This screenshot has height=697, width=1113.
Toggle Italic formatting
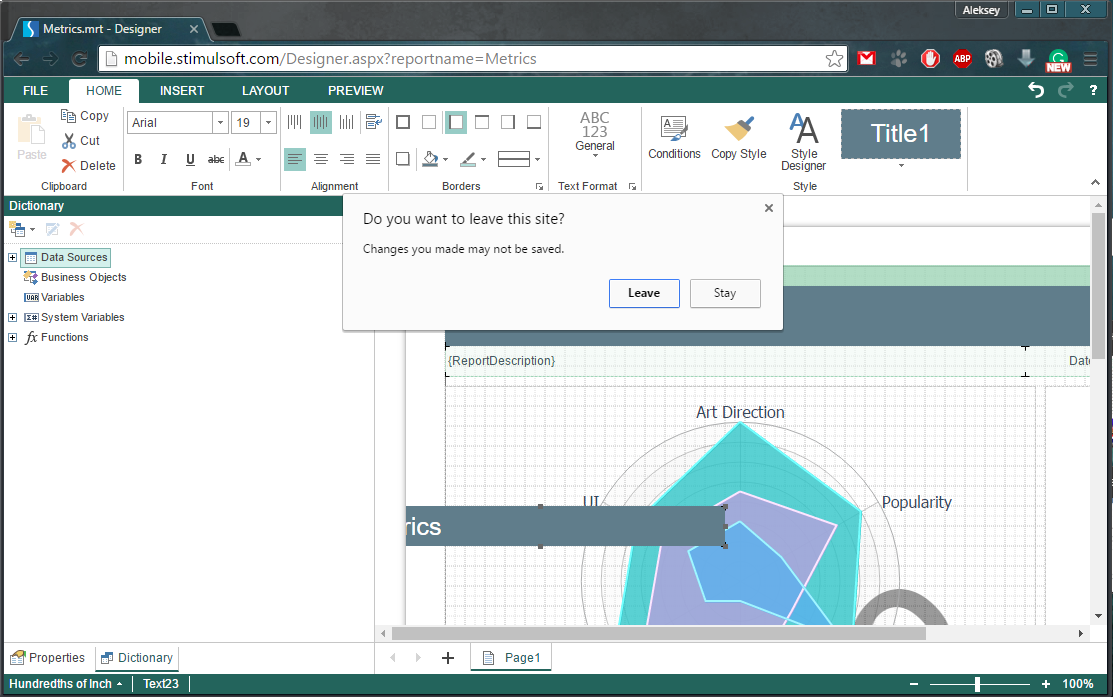(164, 159)
